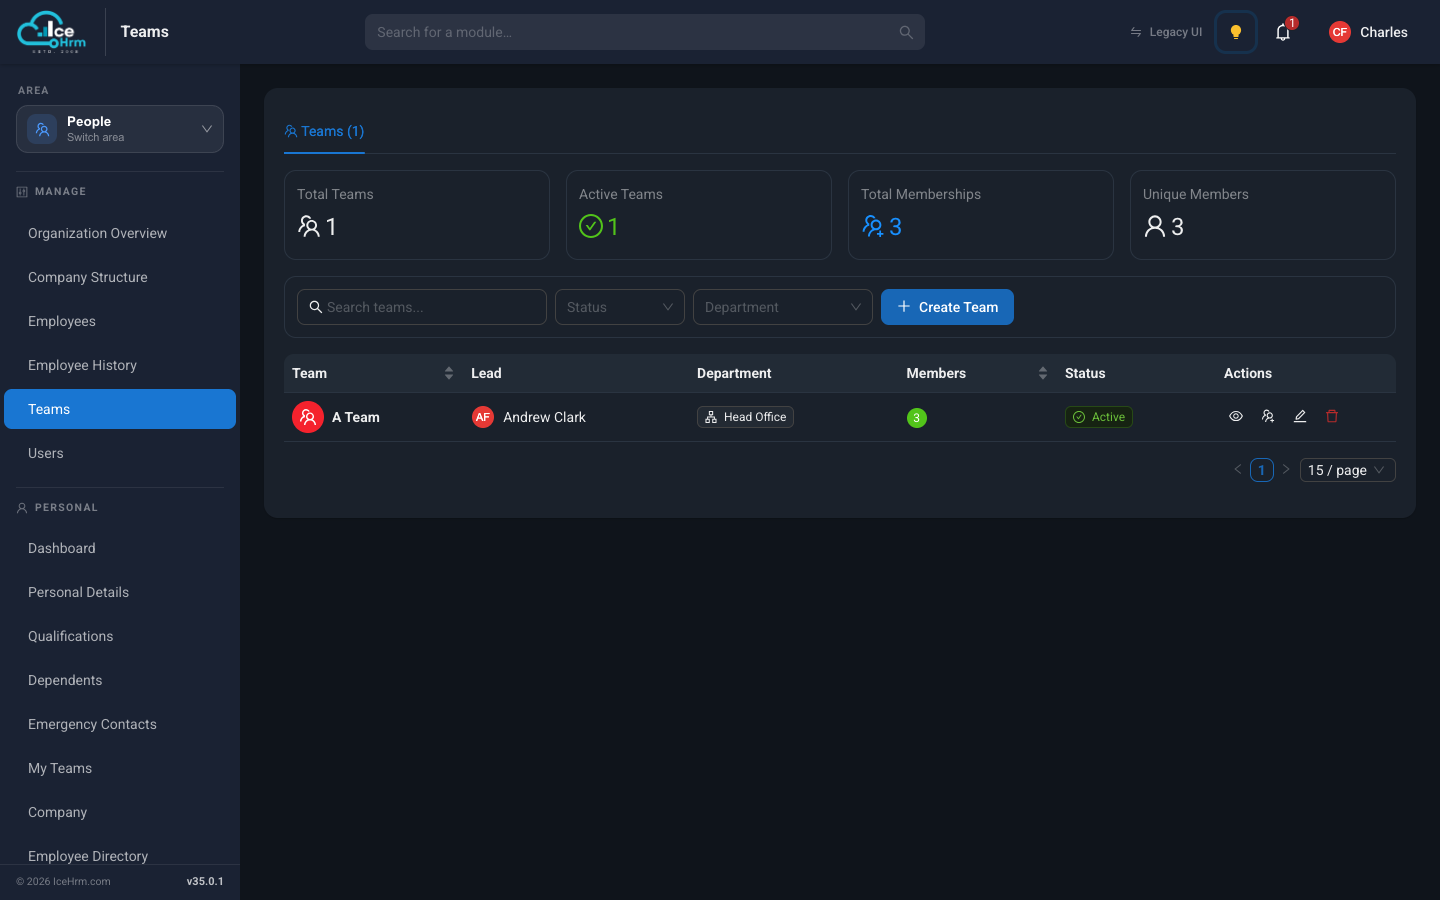Click A Team name
The image size is (1440, 900).
pos(356,417)
